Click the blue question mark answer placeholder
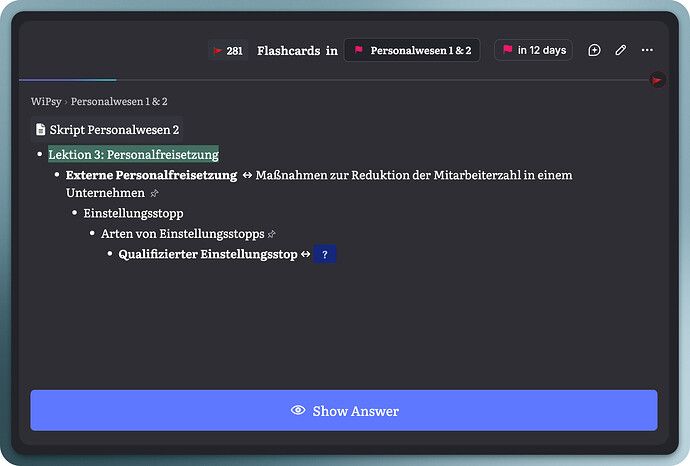690x466 pixels. (324, 255)
